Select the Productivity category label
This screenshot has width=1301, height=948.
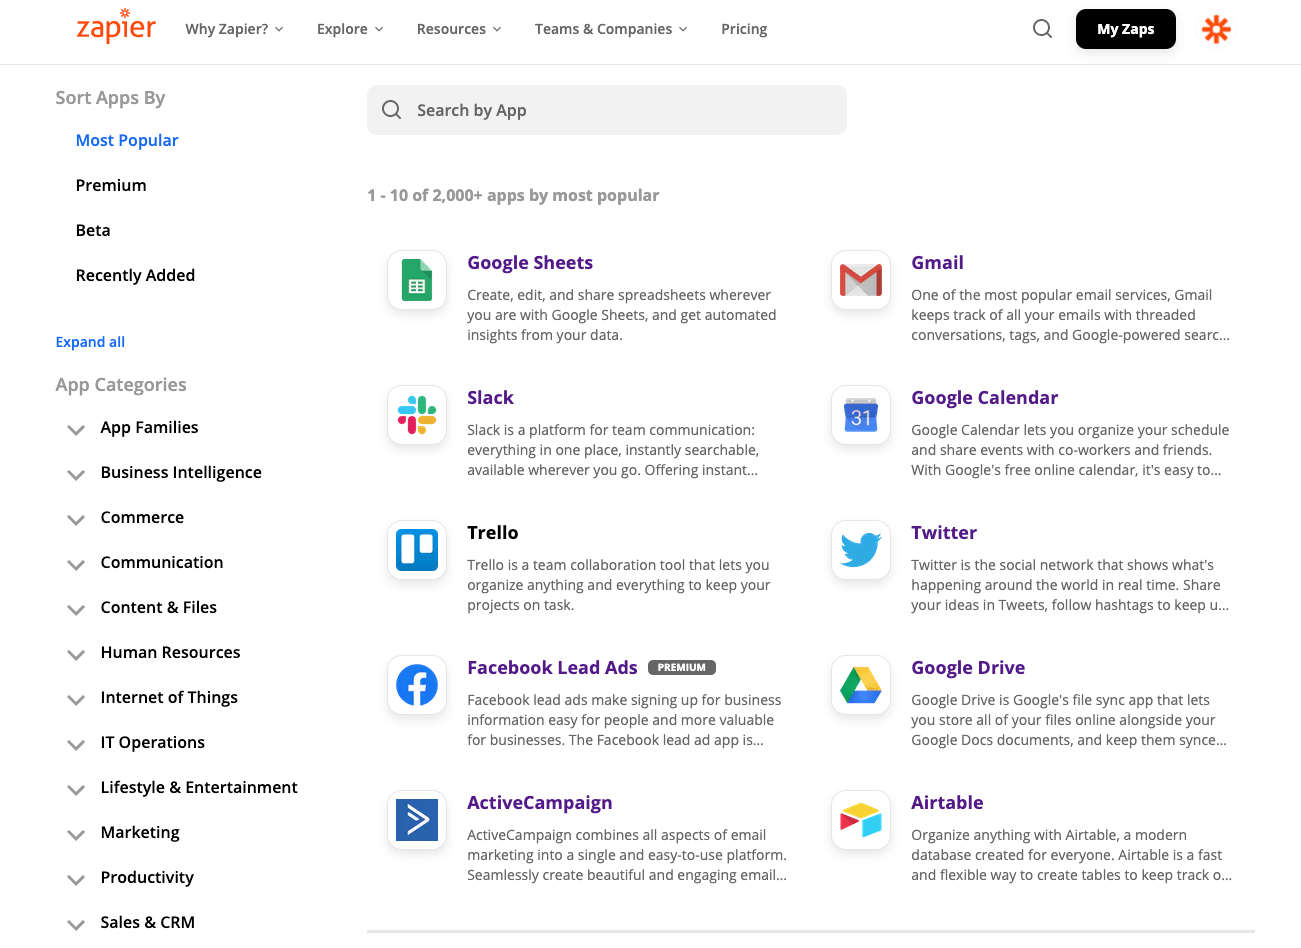coord(147,877)
